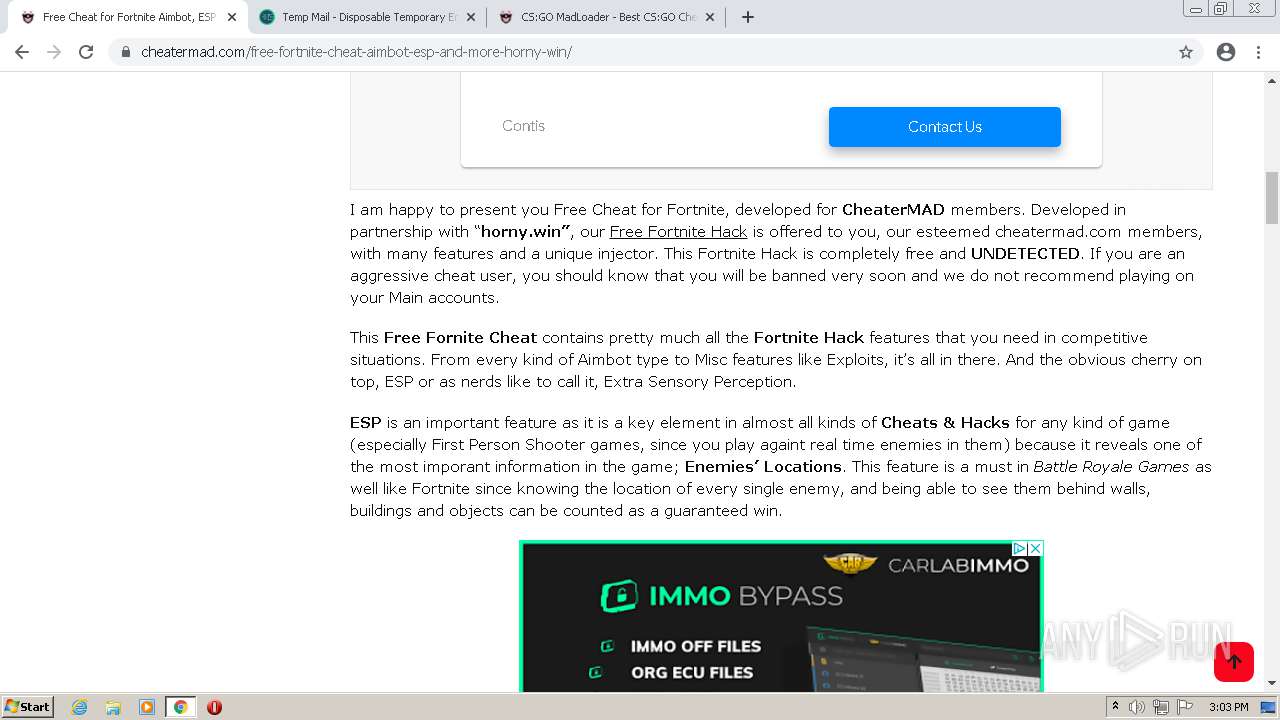The height and width of the screenshot is (720, 1280).
Task: Follow the Free Fortnite Hack link
Action: pyautogui.click(x=678, y=232)
